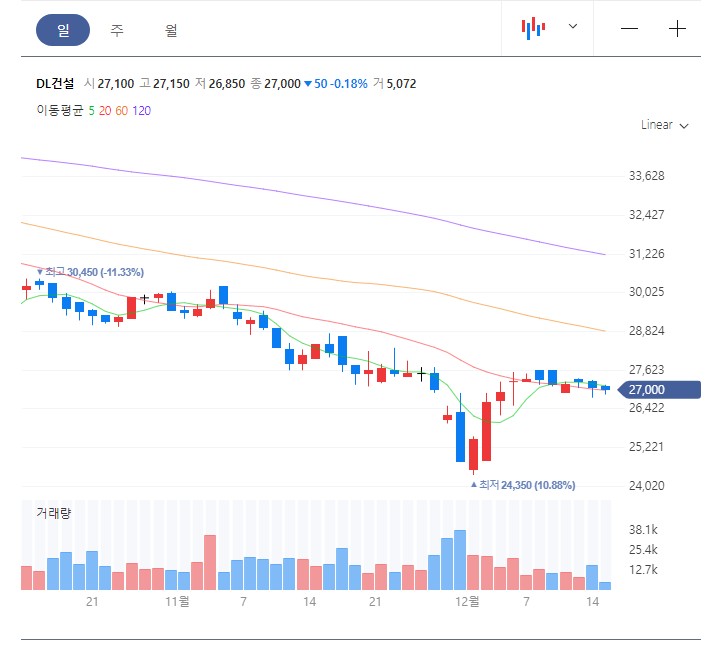Click the 32,427 price axis label
The height and width of the screenshot is (668, 714).
click(647, 214)
